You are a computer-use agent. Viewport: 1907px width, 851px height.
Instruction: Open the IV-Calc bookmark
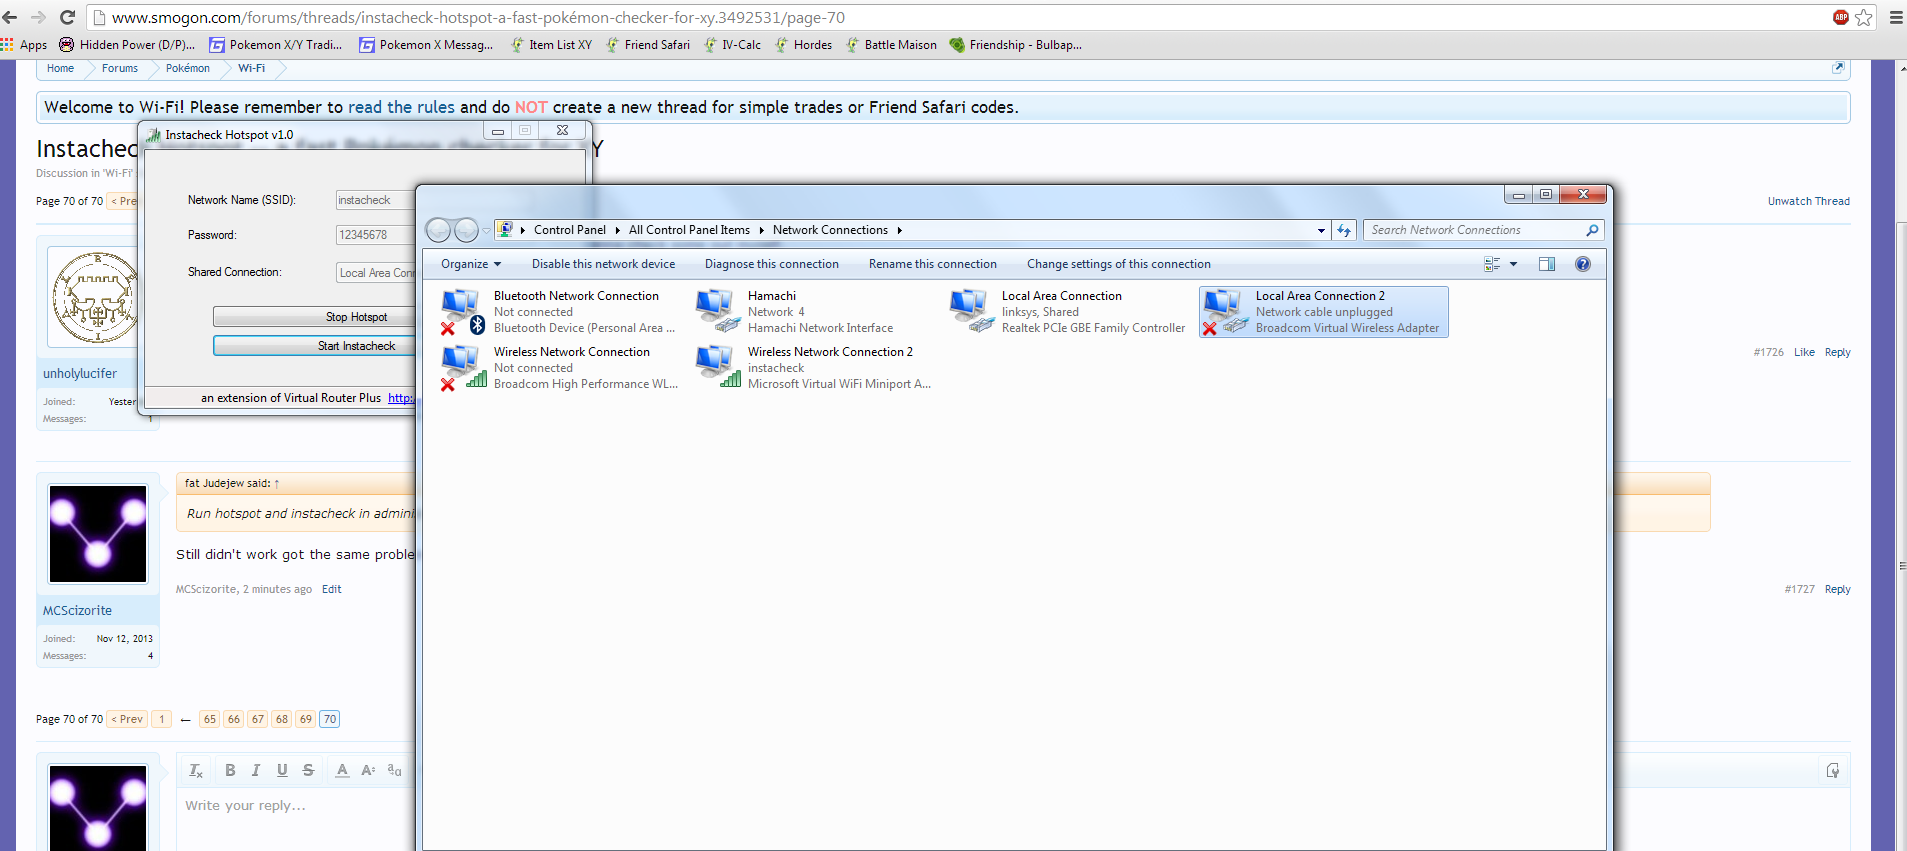(732, 45)
